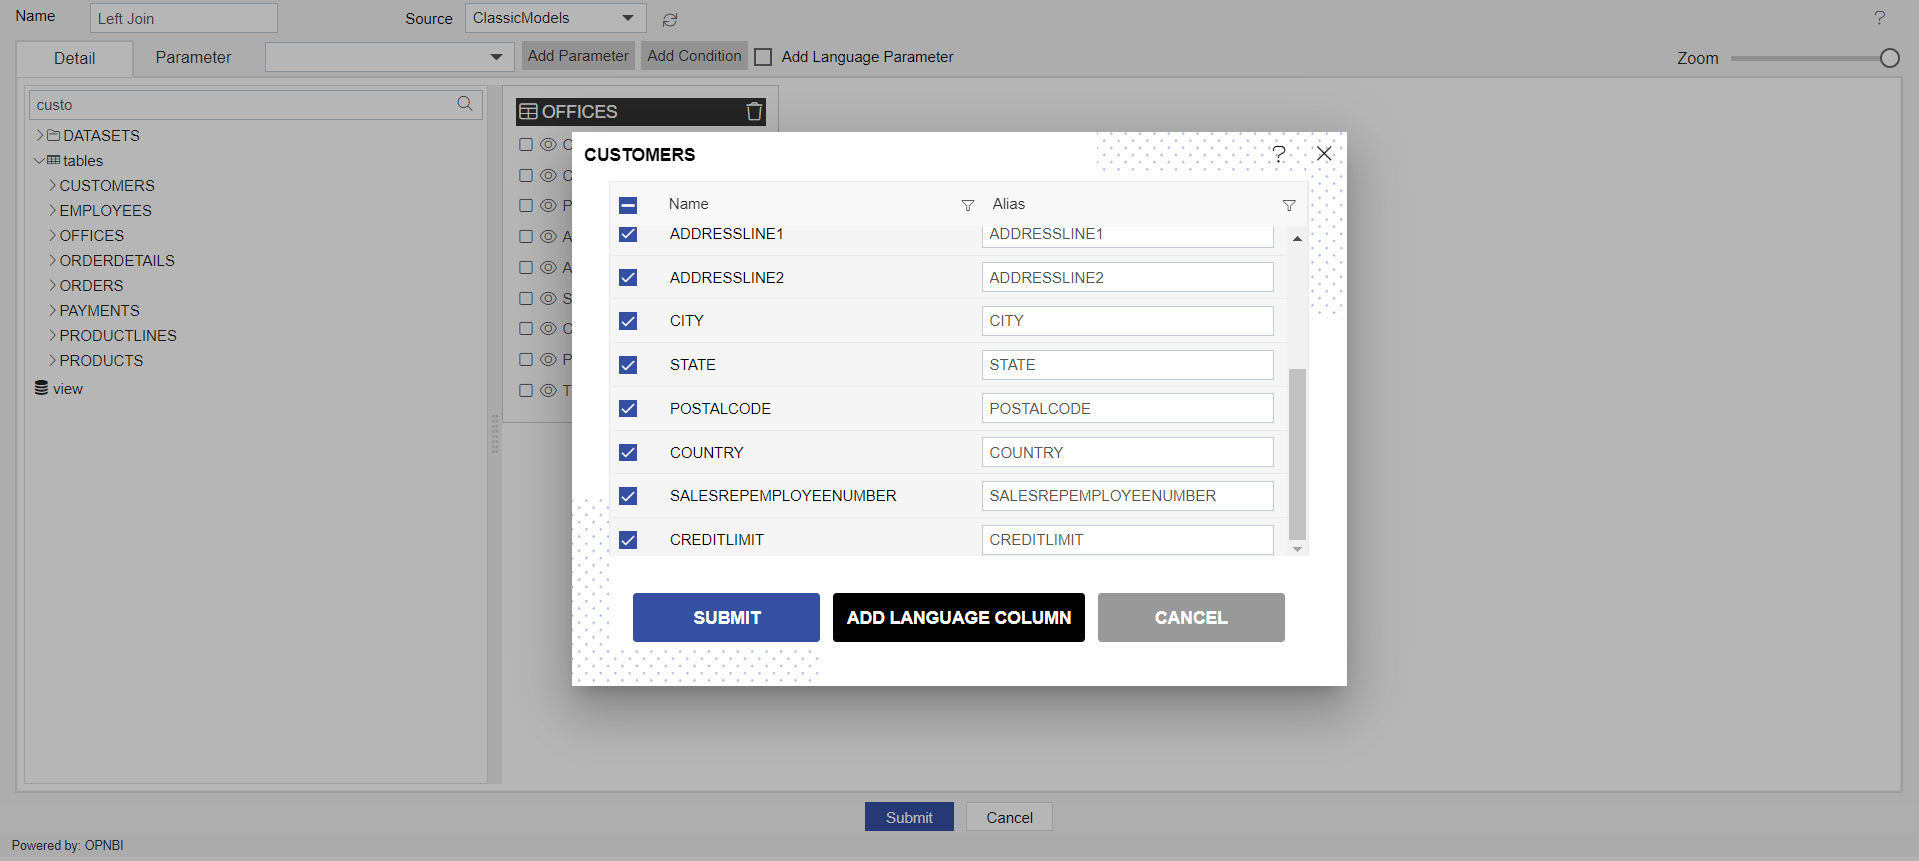1919x861 pixels.
Task: Uncheck the ADDRESSLINE2 column checkbox
Action: [628, 277]
